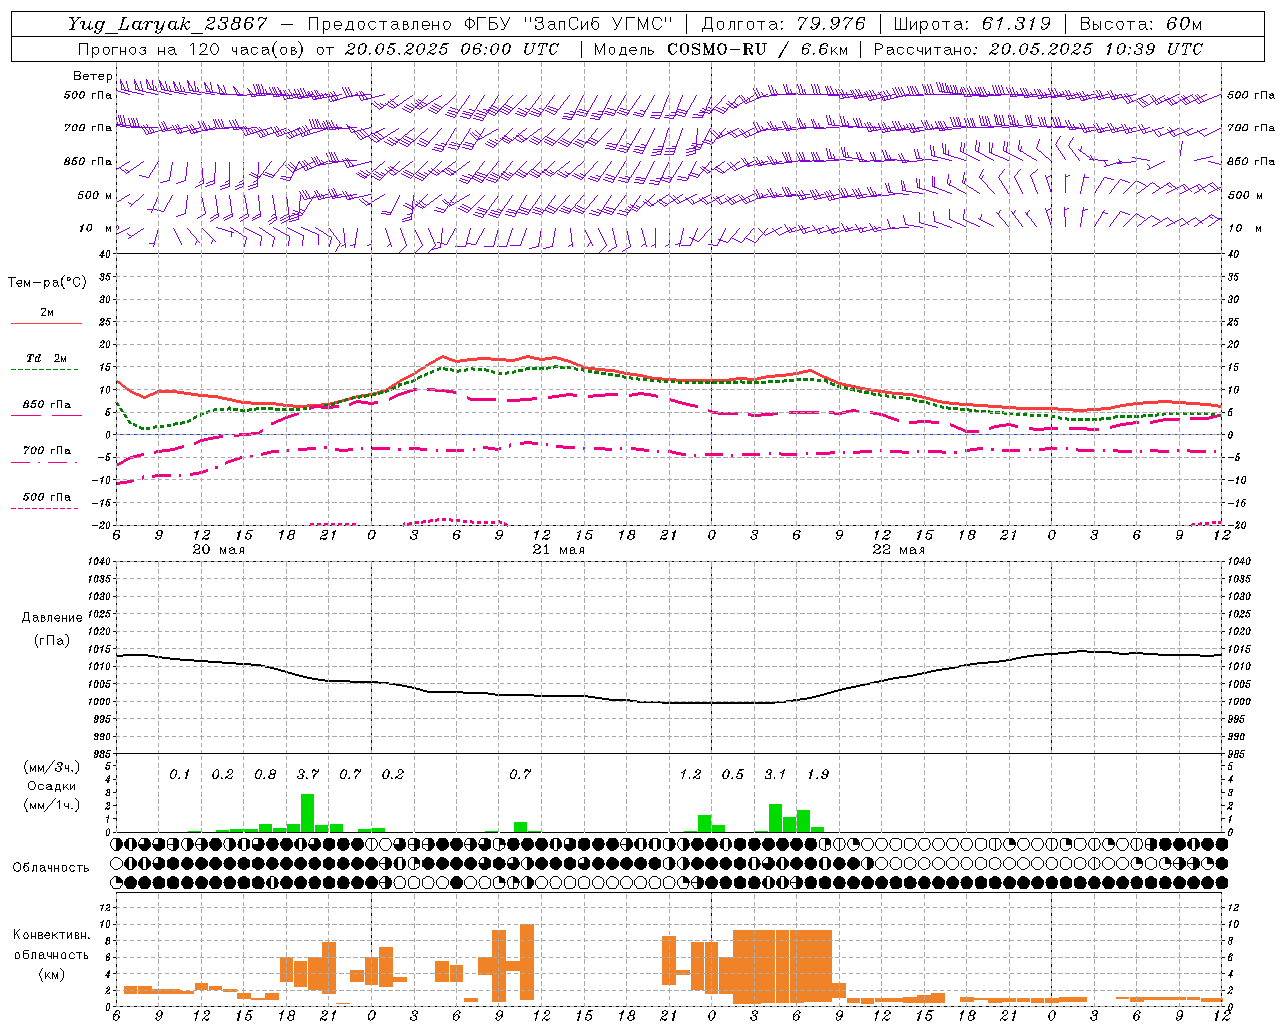Click the '(мм/1ч.)' precipitation unit label
1280x1024 pixels.
point(52,805)
